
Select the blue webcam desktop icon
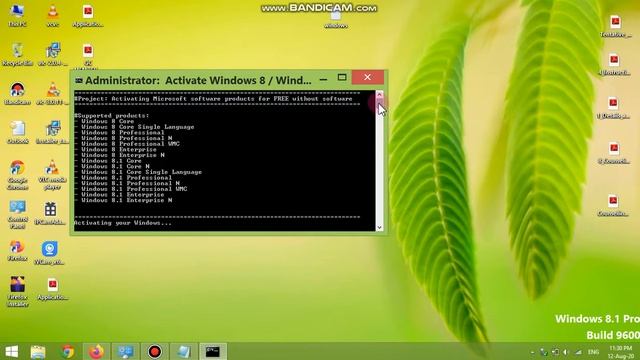coord(50,253)
